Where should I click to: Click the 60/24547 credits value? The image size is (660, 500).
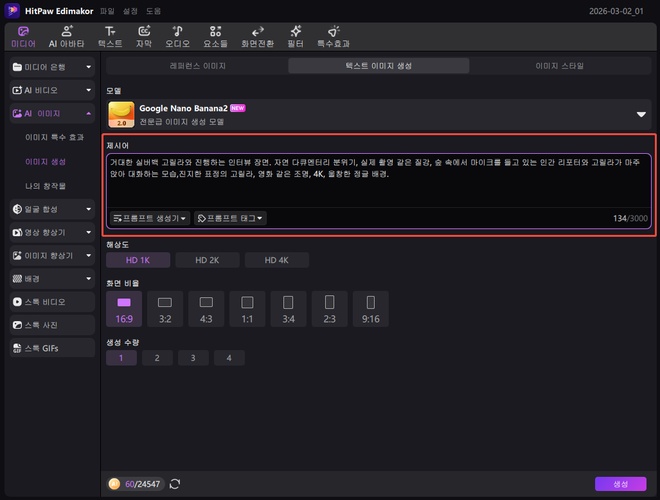coord(142,484)
